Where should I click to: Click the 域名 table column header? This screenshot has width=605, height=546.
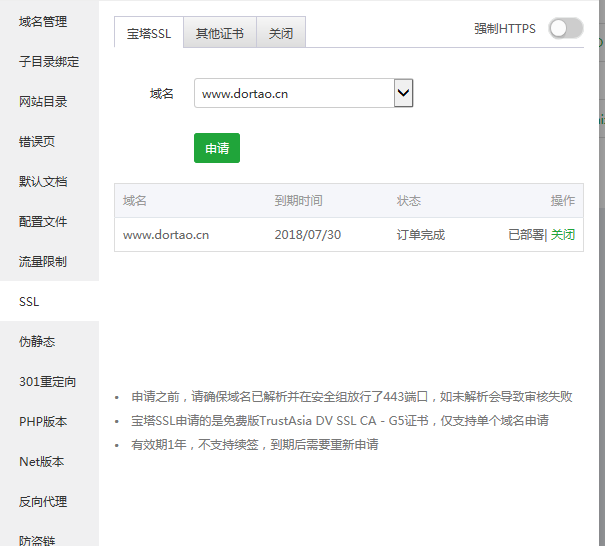coord(135,201)
